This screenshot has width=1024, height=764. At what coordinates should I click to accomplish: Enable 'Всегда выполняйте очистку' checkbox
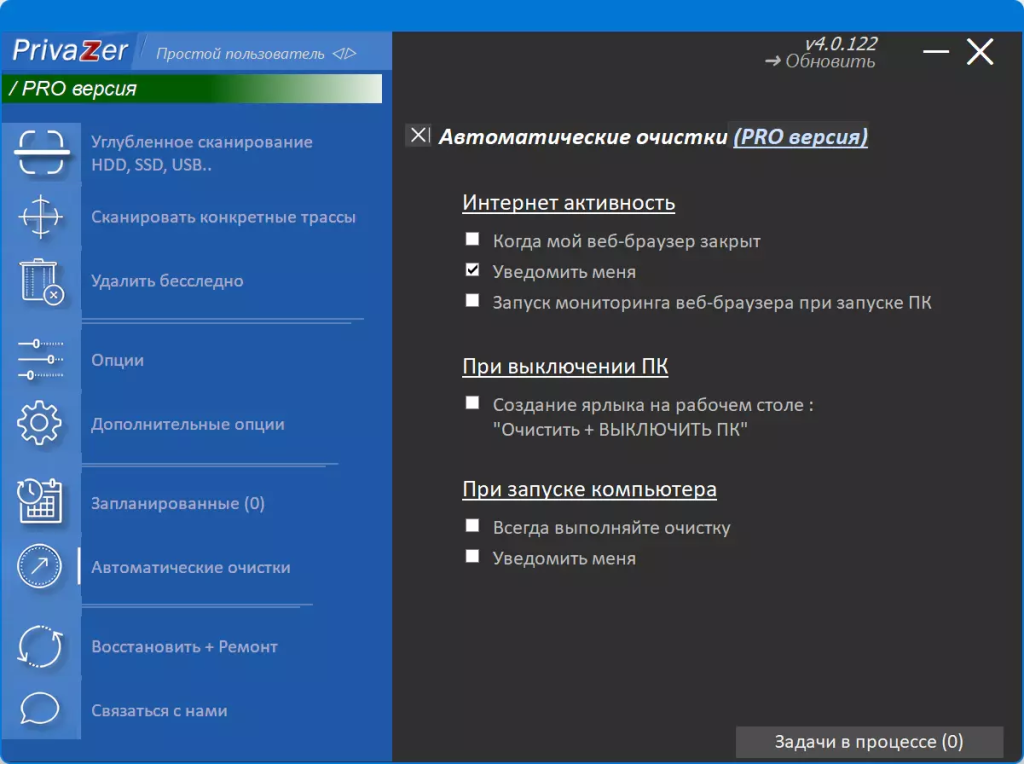472,526
